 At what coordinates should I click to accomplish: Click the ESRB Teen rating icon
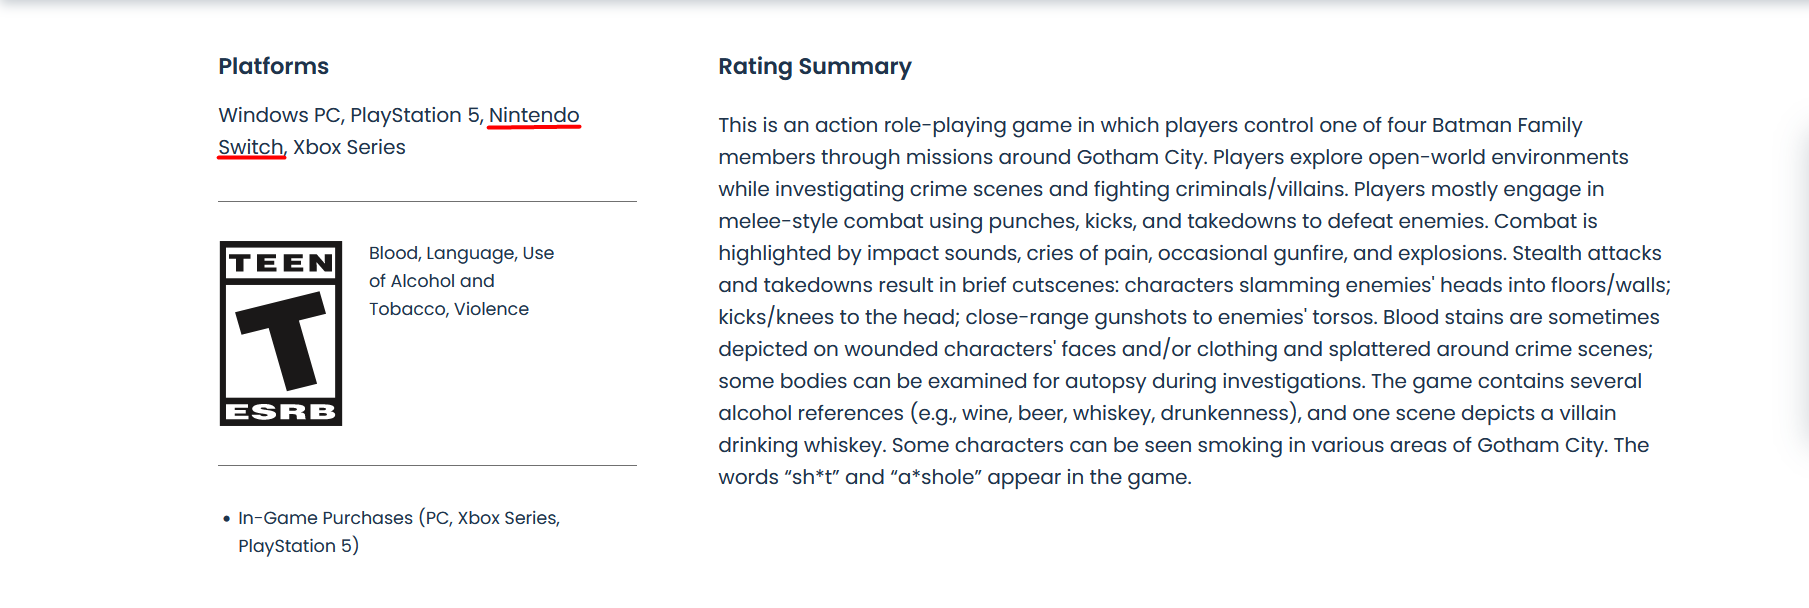tap(281, 333)
